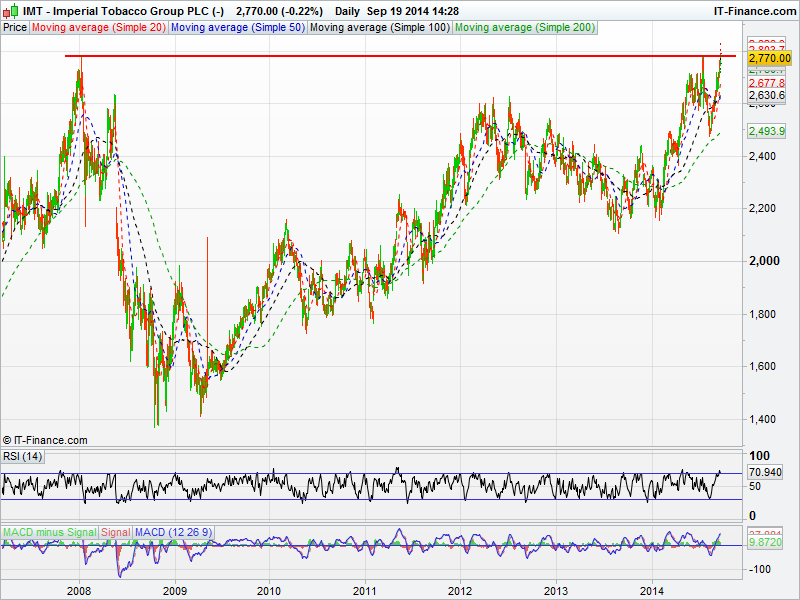Image resolution: width=800 pixels, height=600 pixels.
Task: Select the MACD minus Signal label
Action: [49, 531]
